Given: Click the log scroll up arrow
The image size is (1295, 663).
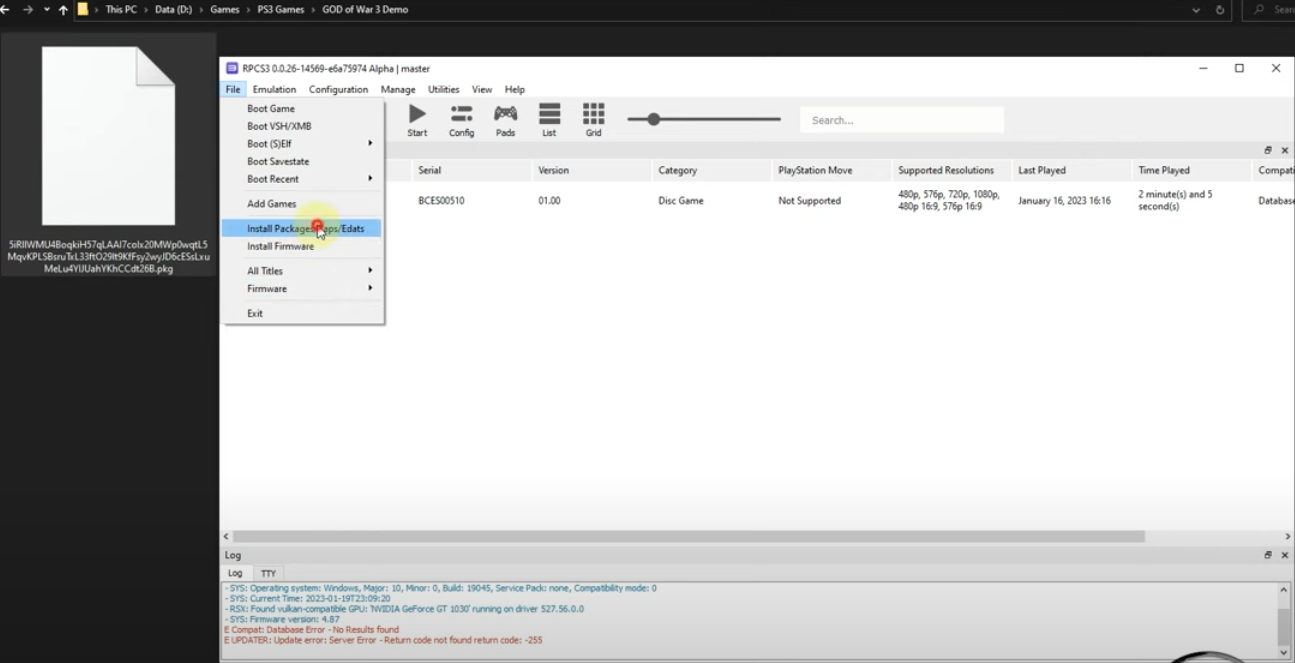Looking at the screenshot, I should 1284,590.
